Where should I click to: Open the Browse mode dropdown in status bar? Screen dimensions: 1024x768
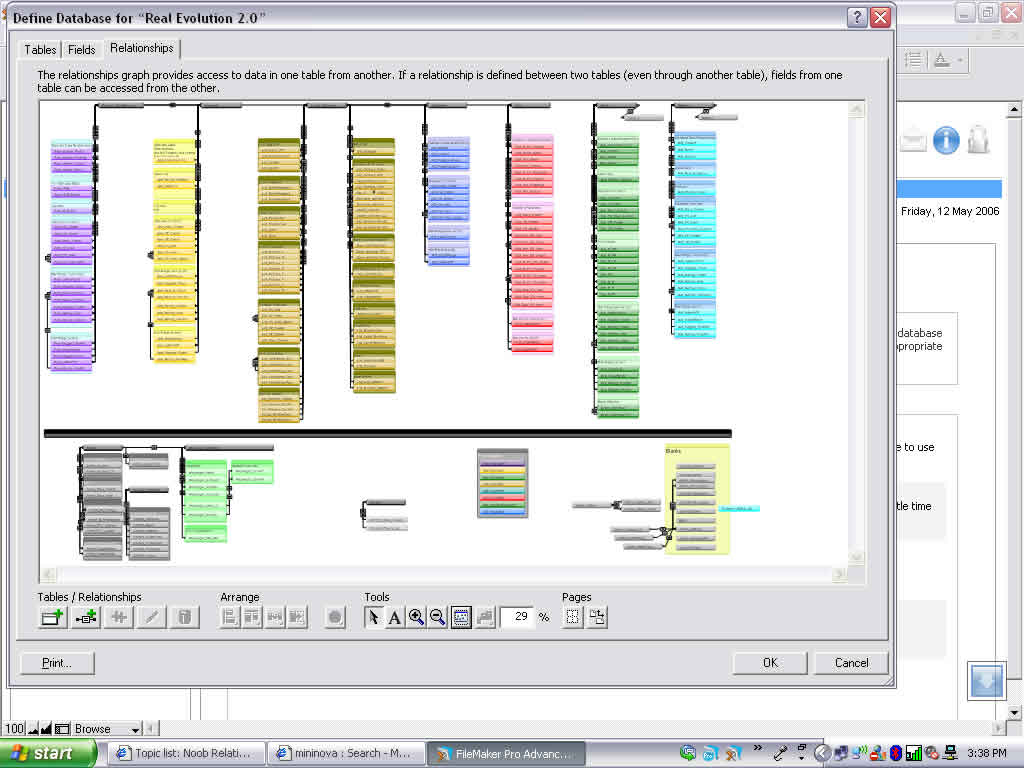point(106,729)
